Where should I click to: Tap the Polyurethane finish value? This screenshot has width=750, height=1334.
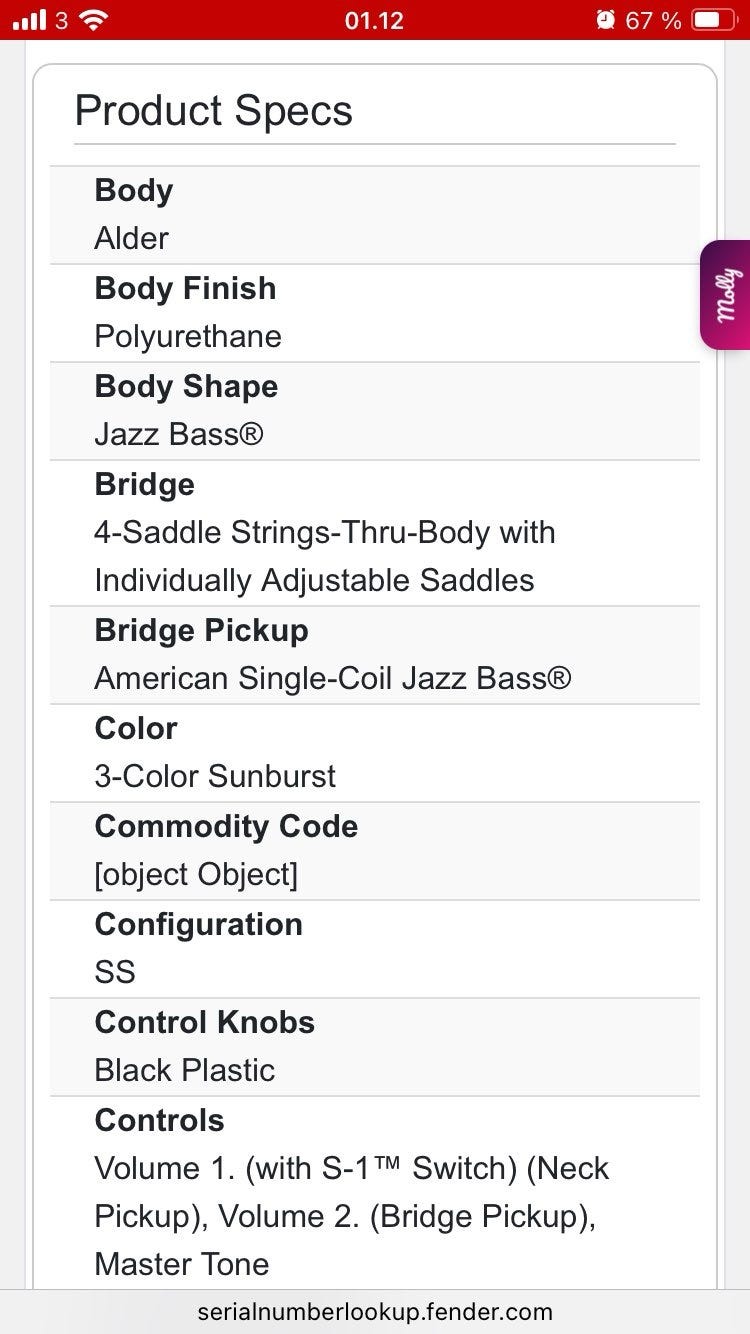188,336
